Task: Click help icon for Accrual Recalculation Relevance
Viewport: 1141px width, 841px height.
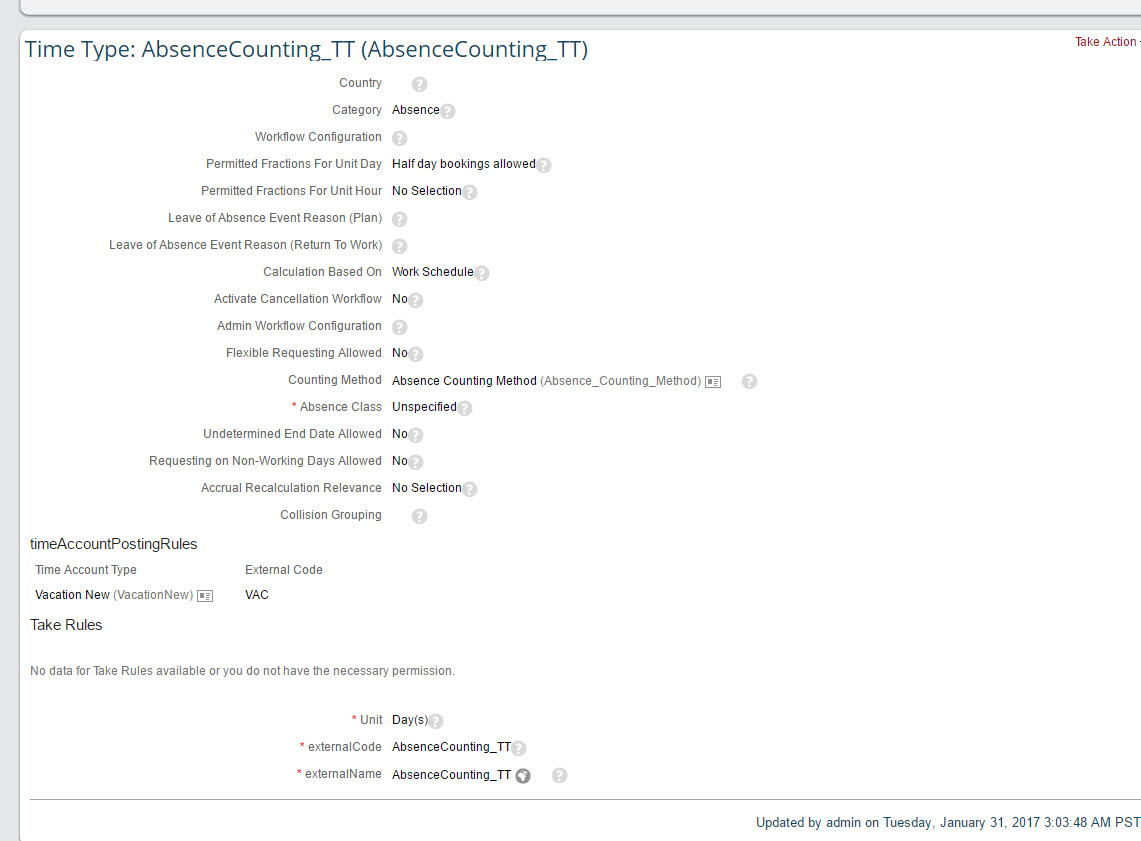Action: pos(469,489)
